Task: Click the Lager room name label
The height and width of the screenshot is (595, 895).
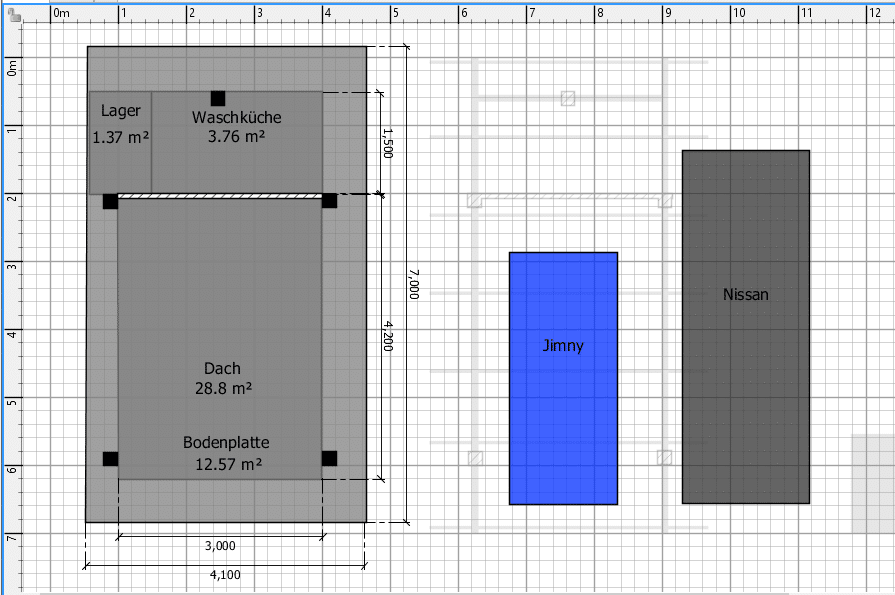Action: pos(120,111)
